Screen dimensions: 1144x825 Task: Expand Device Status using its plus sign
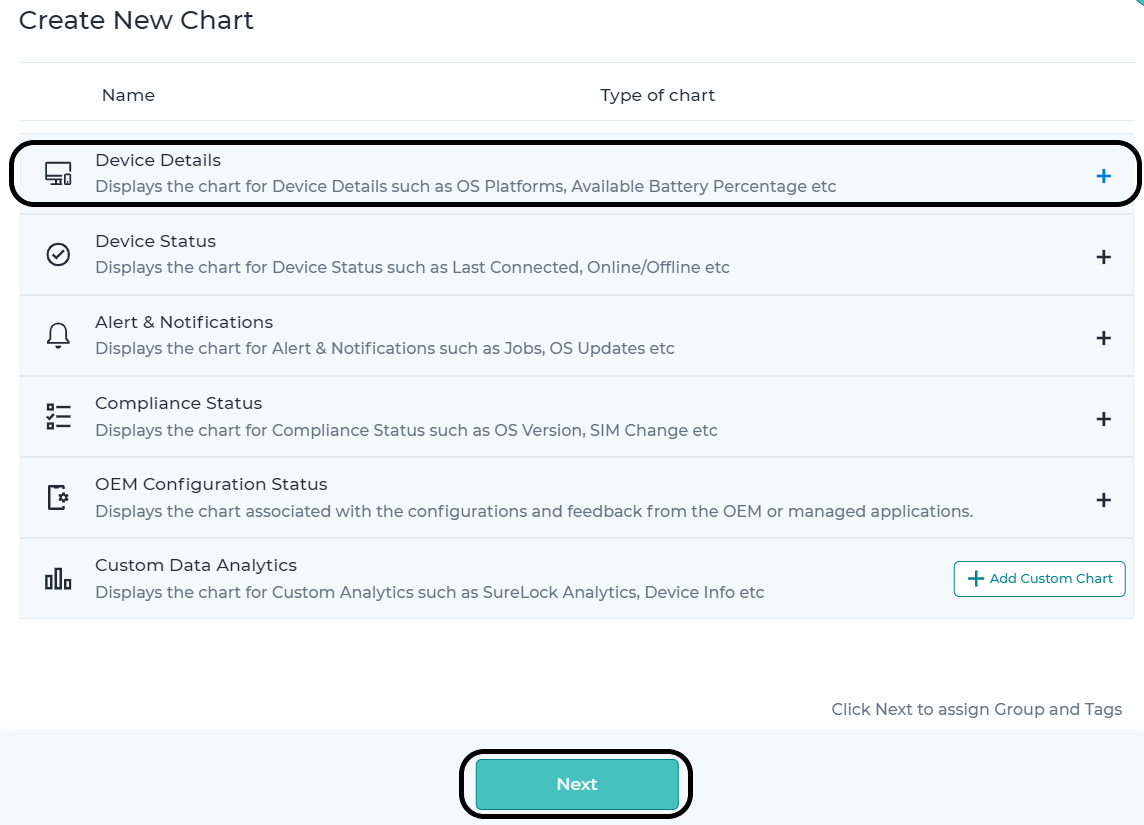tap(1104, 257)
